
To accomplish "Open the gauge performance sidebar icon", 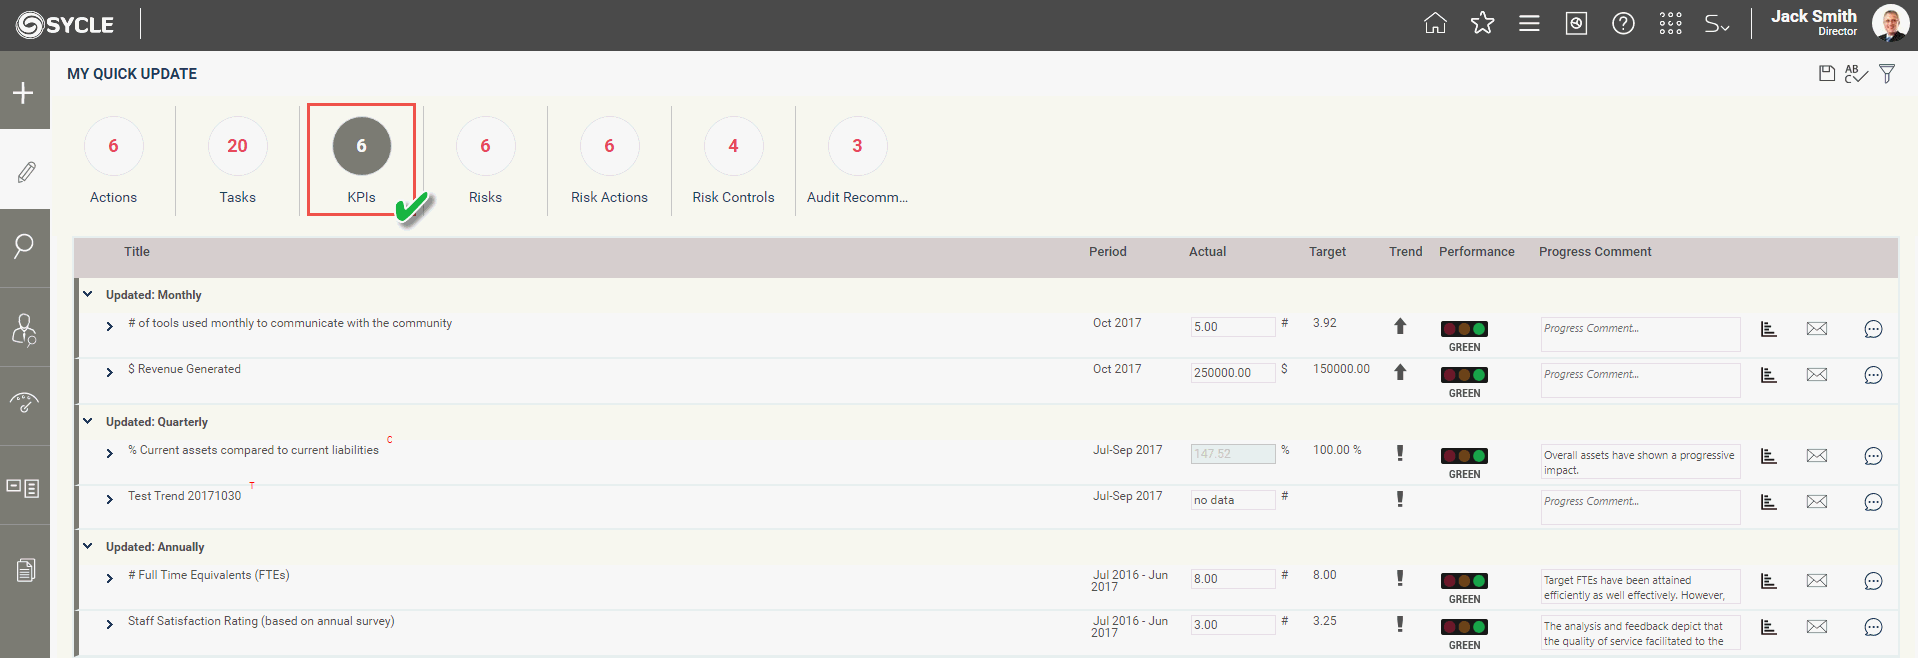I will pyautogui.click(x=24, y=403).
